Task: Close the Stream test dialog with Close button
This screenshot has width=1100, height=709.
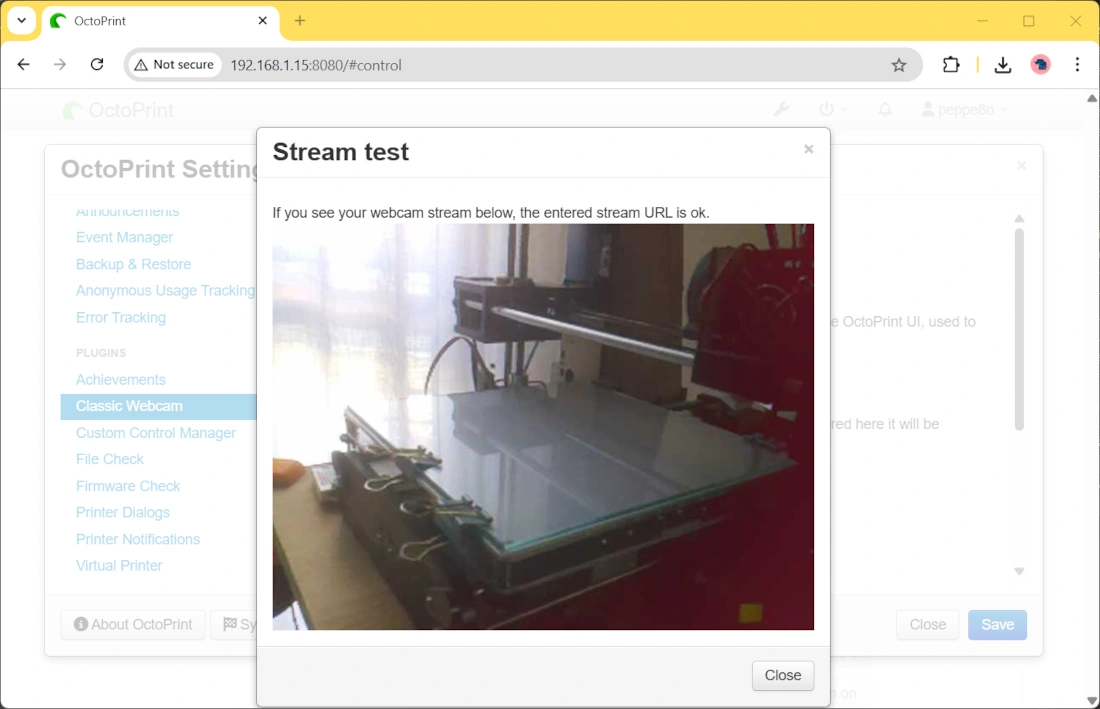Action: (x=782, y=675)
